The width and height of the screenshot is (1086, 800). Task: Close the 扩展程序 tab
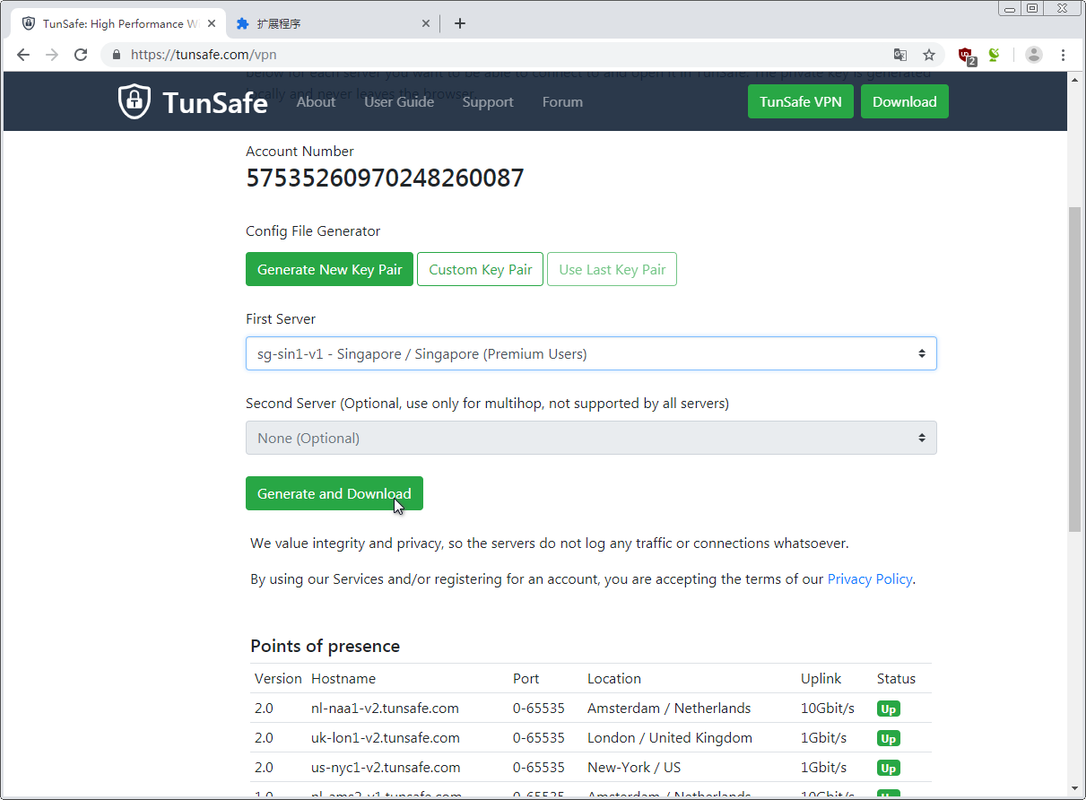coord(425,24)
